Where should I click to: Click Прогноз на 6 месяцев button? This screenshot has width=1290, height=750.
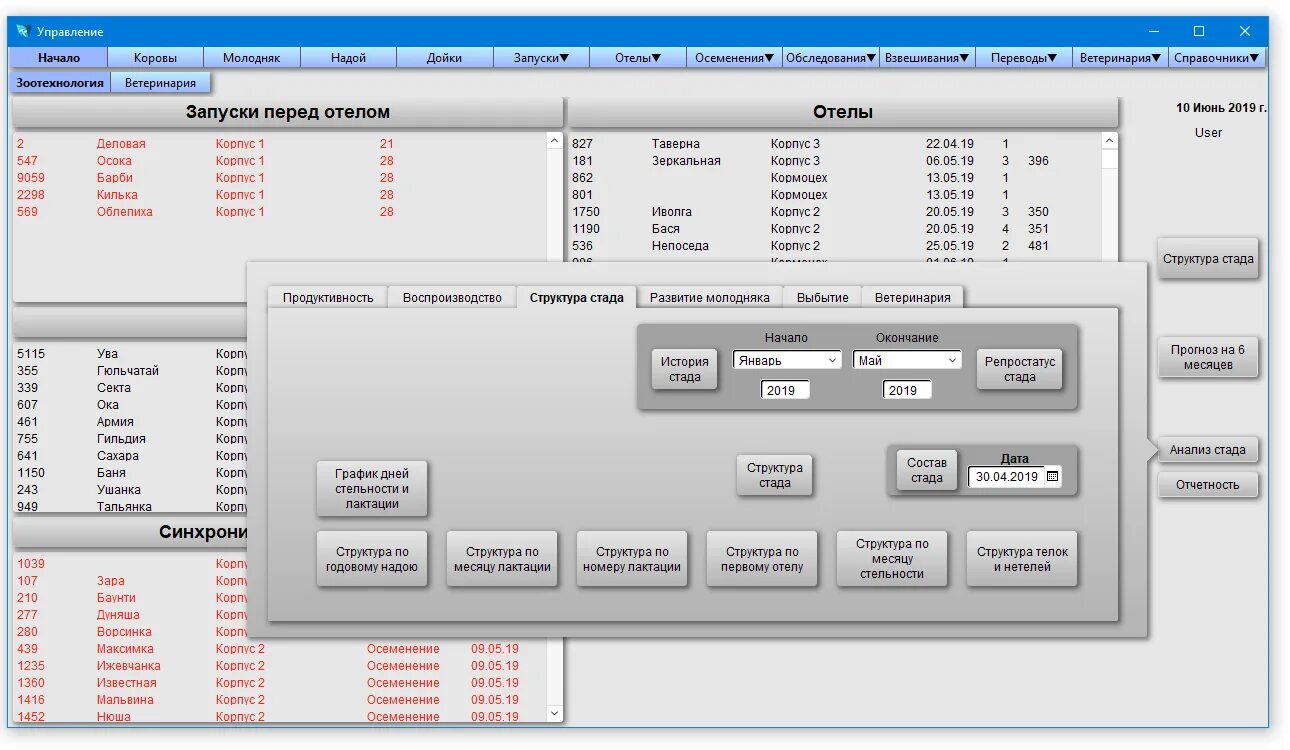pyautogui.click(x=1208, y=357)
